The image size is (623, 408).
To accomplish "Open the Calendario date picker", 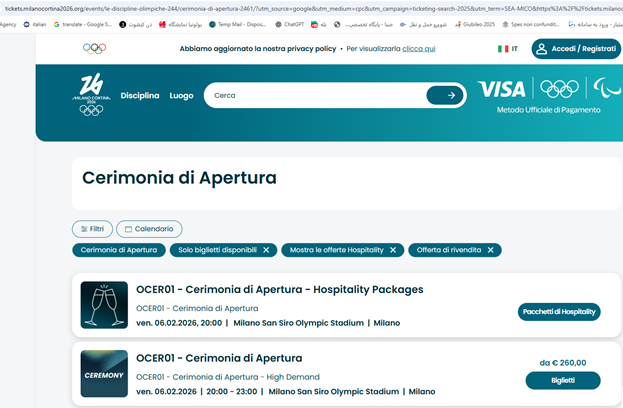I will click(149, 229).
